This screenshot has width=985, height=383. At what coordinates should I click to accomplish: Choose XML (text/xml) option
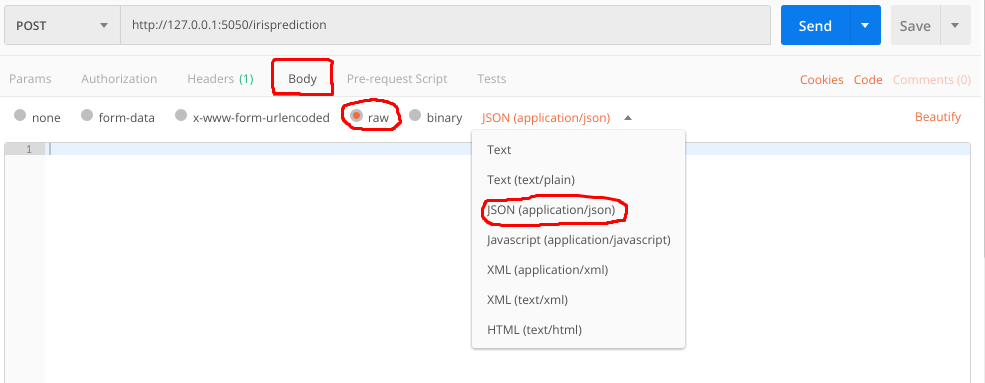tap(578, 300)
